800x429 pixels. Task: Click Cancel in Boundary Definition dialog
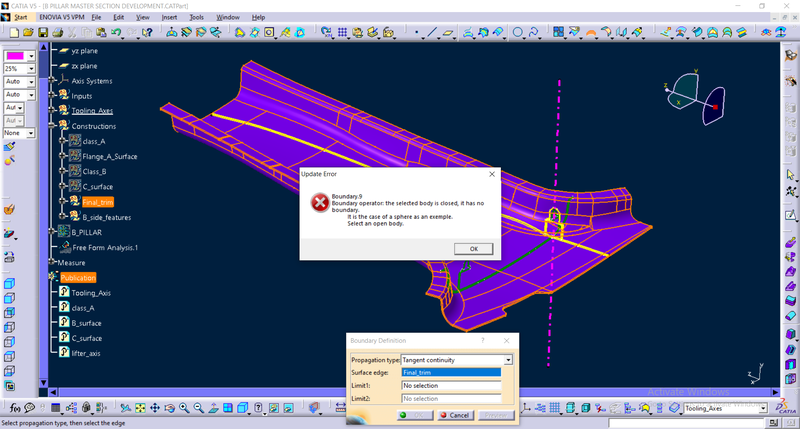(x=456, y=414)
